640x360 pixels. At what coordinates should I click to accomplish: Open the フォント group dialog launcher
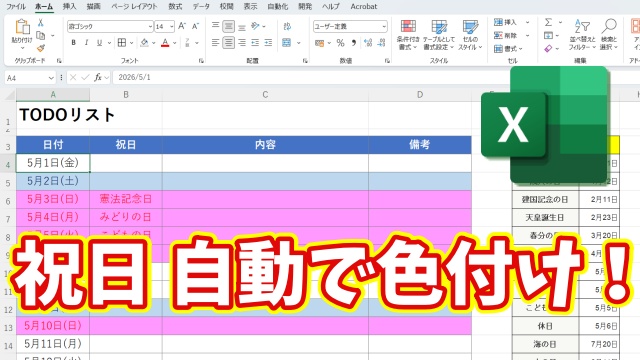tap(201, 60)
